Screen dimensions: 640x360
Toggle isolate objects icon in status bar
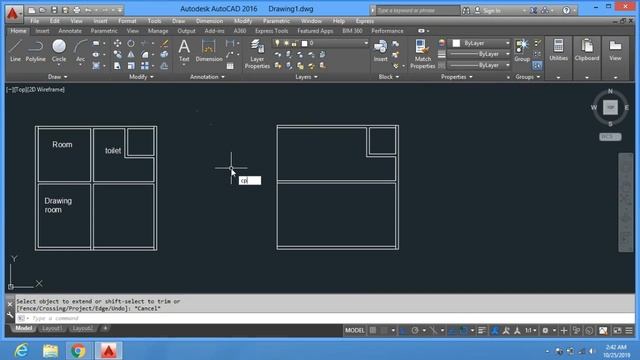(x=576, y=331)
